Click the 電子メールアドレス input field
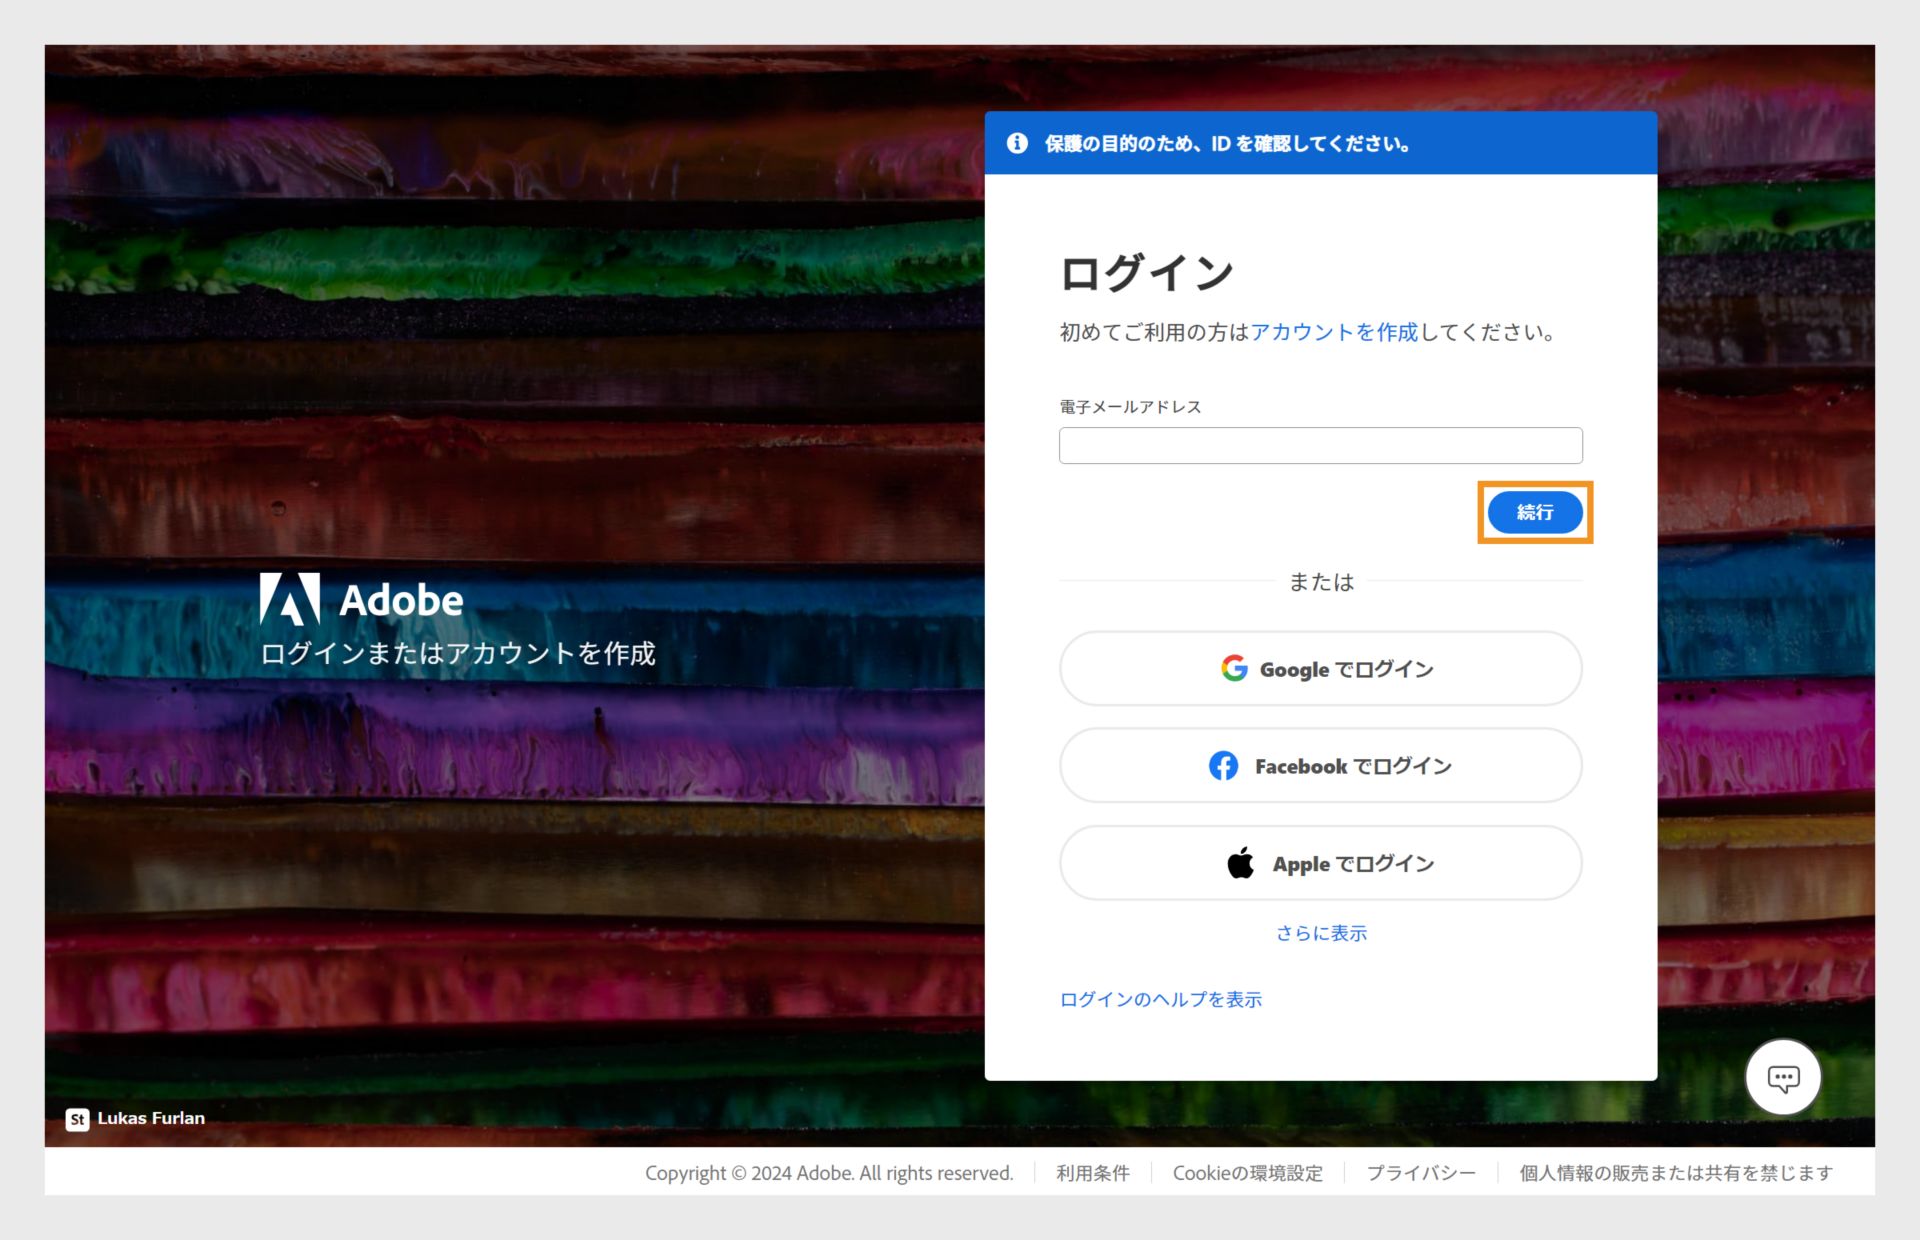 (1320, 444)
